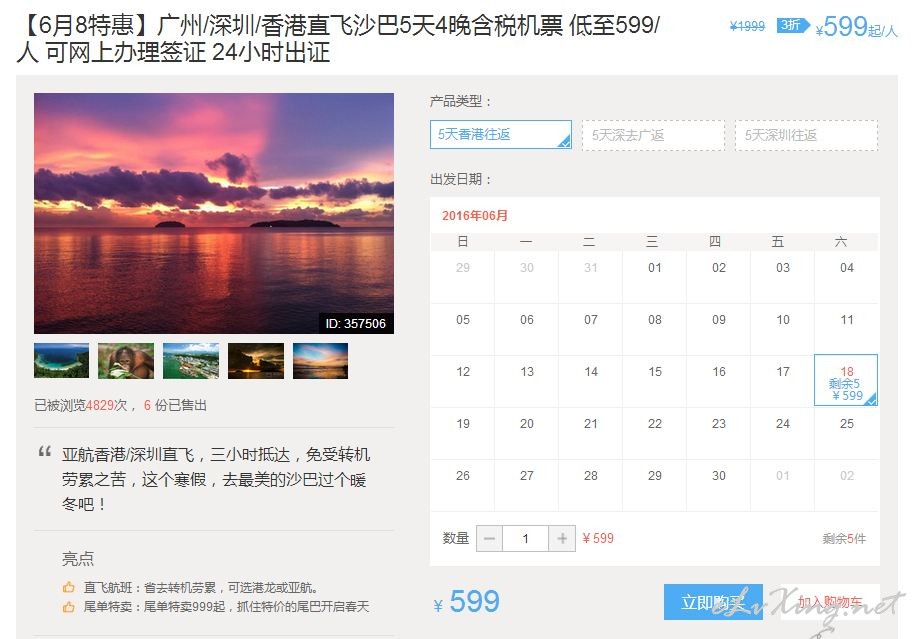
Task: Select the 5天香港往返 product type
Action: pos(501,135)
